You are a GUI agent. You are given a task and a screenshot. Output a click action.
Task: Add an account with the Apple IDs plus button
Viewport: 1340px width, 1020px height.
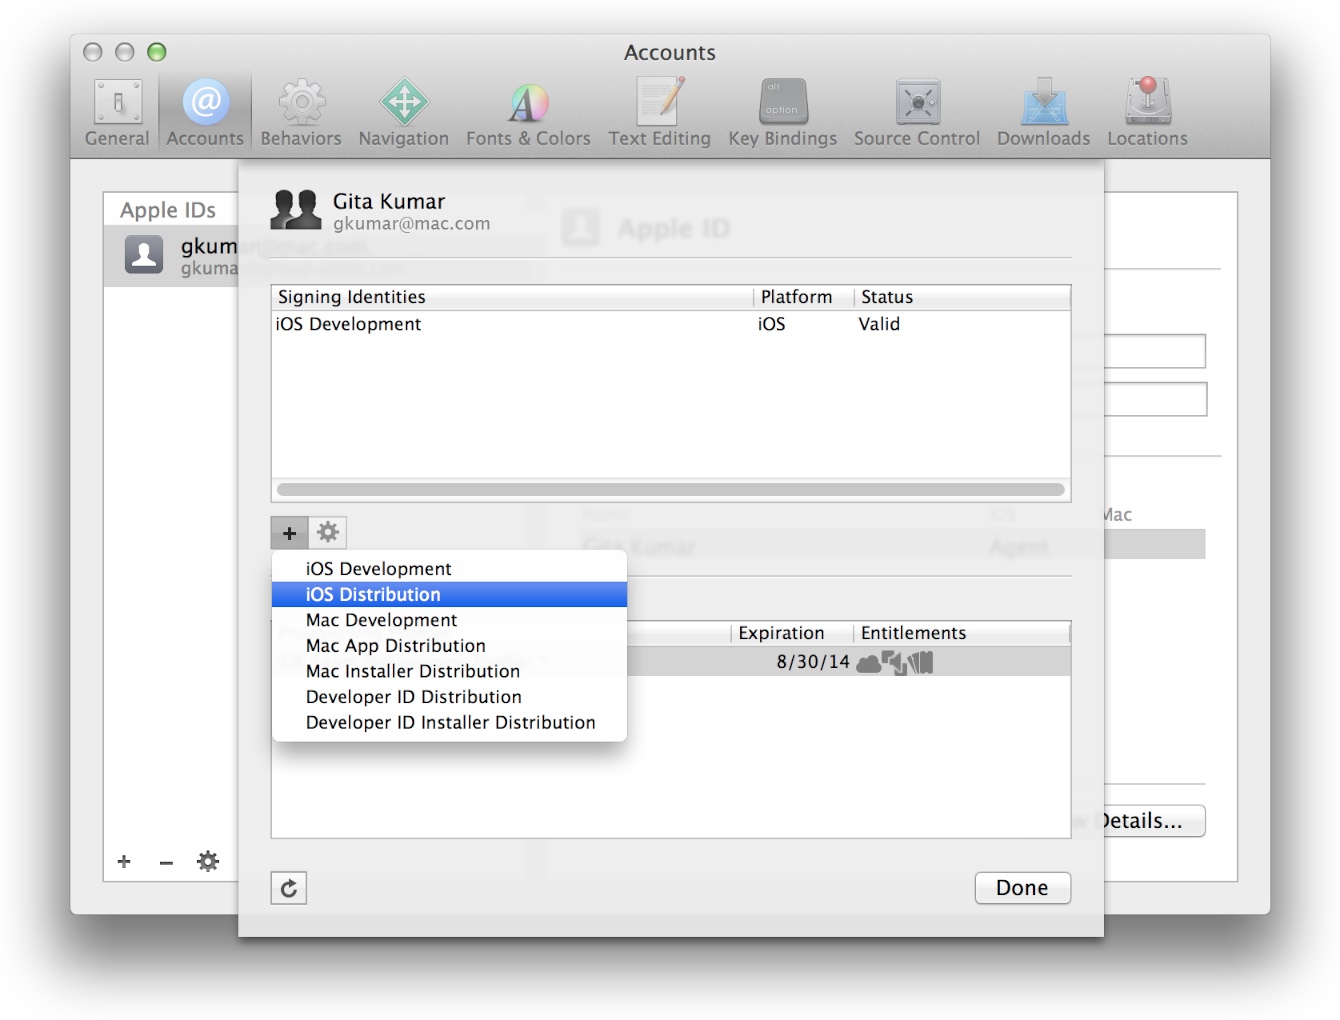tap(124, 862)
